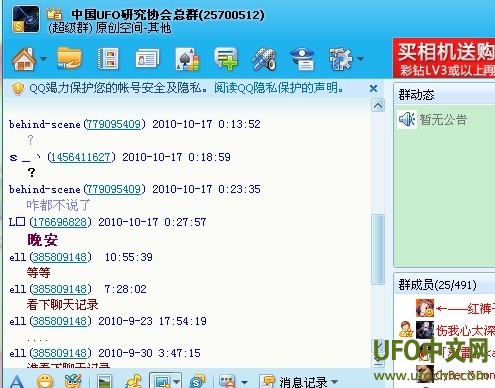Viewport: 495px width, 388px height.
Task: Open the font settings A icon
Action: [x=17, y=382]
